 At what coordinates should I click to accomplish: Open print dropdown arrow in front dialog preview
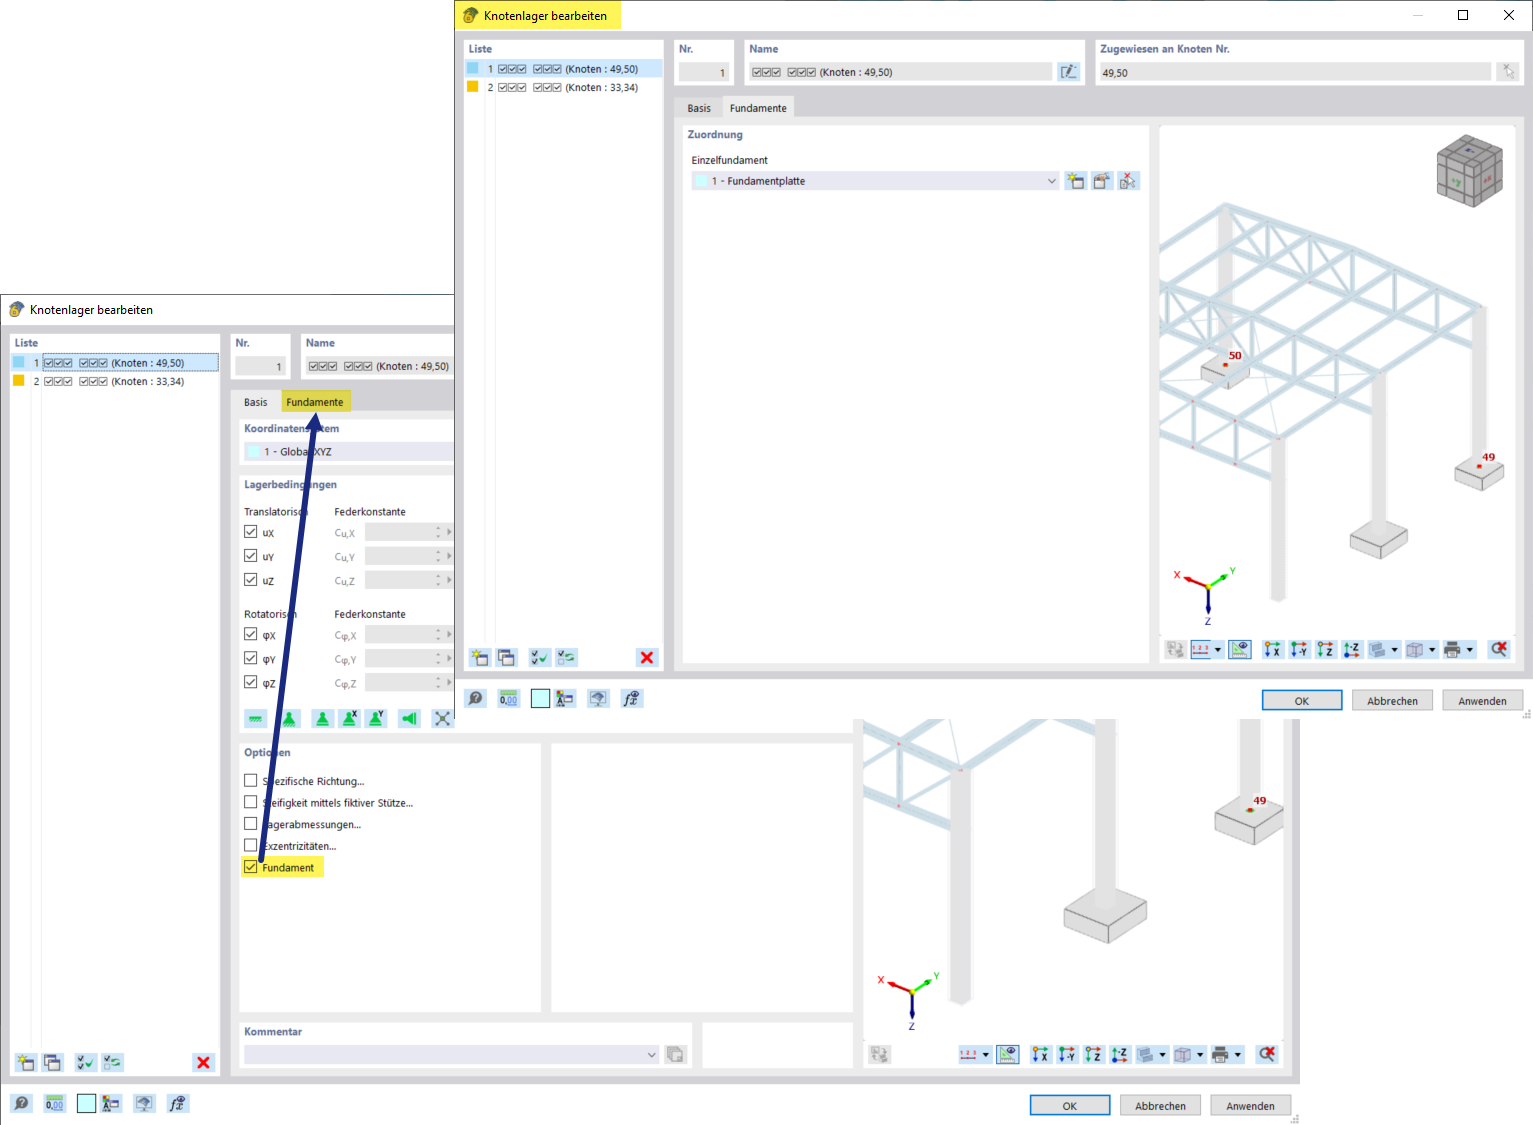(x=1470, y=650)
